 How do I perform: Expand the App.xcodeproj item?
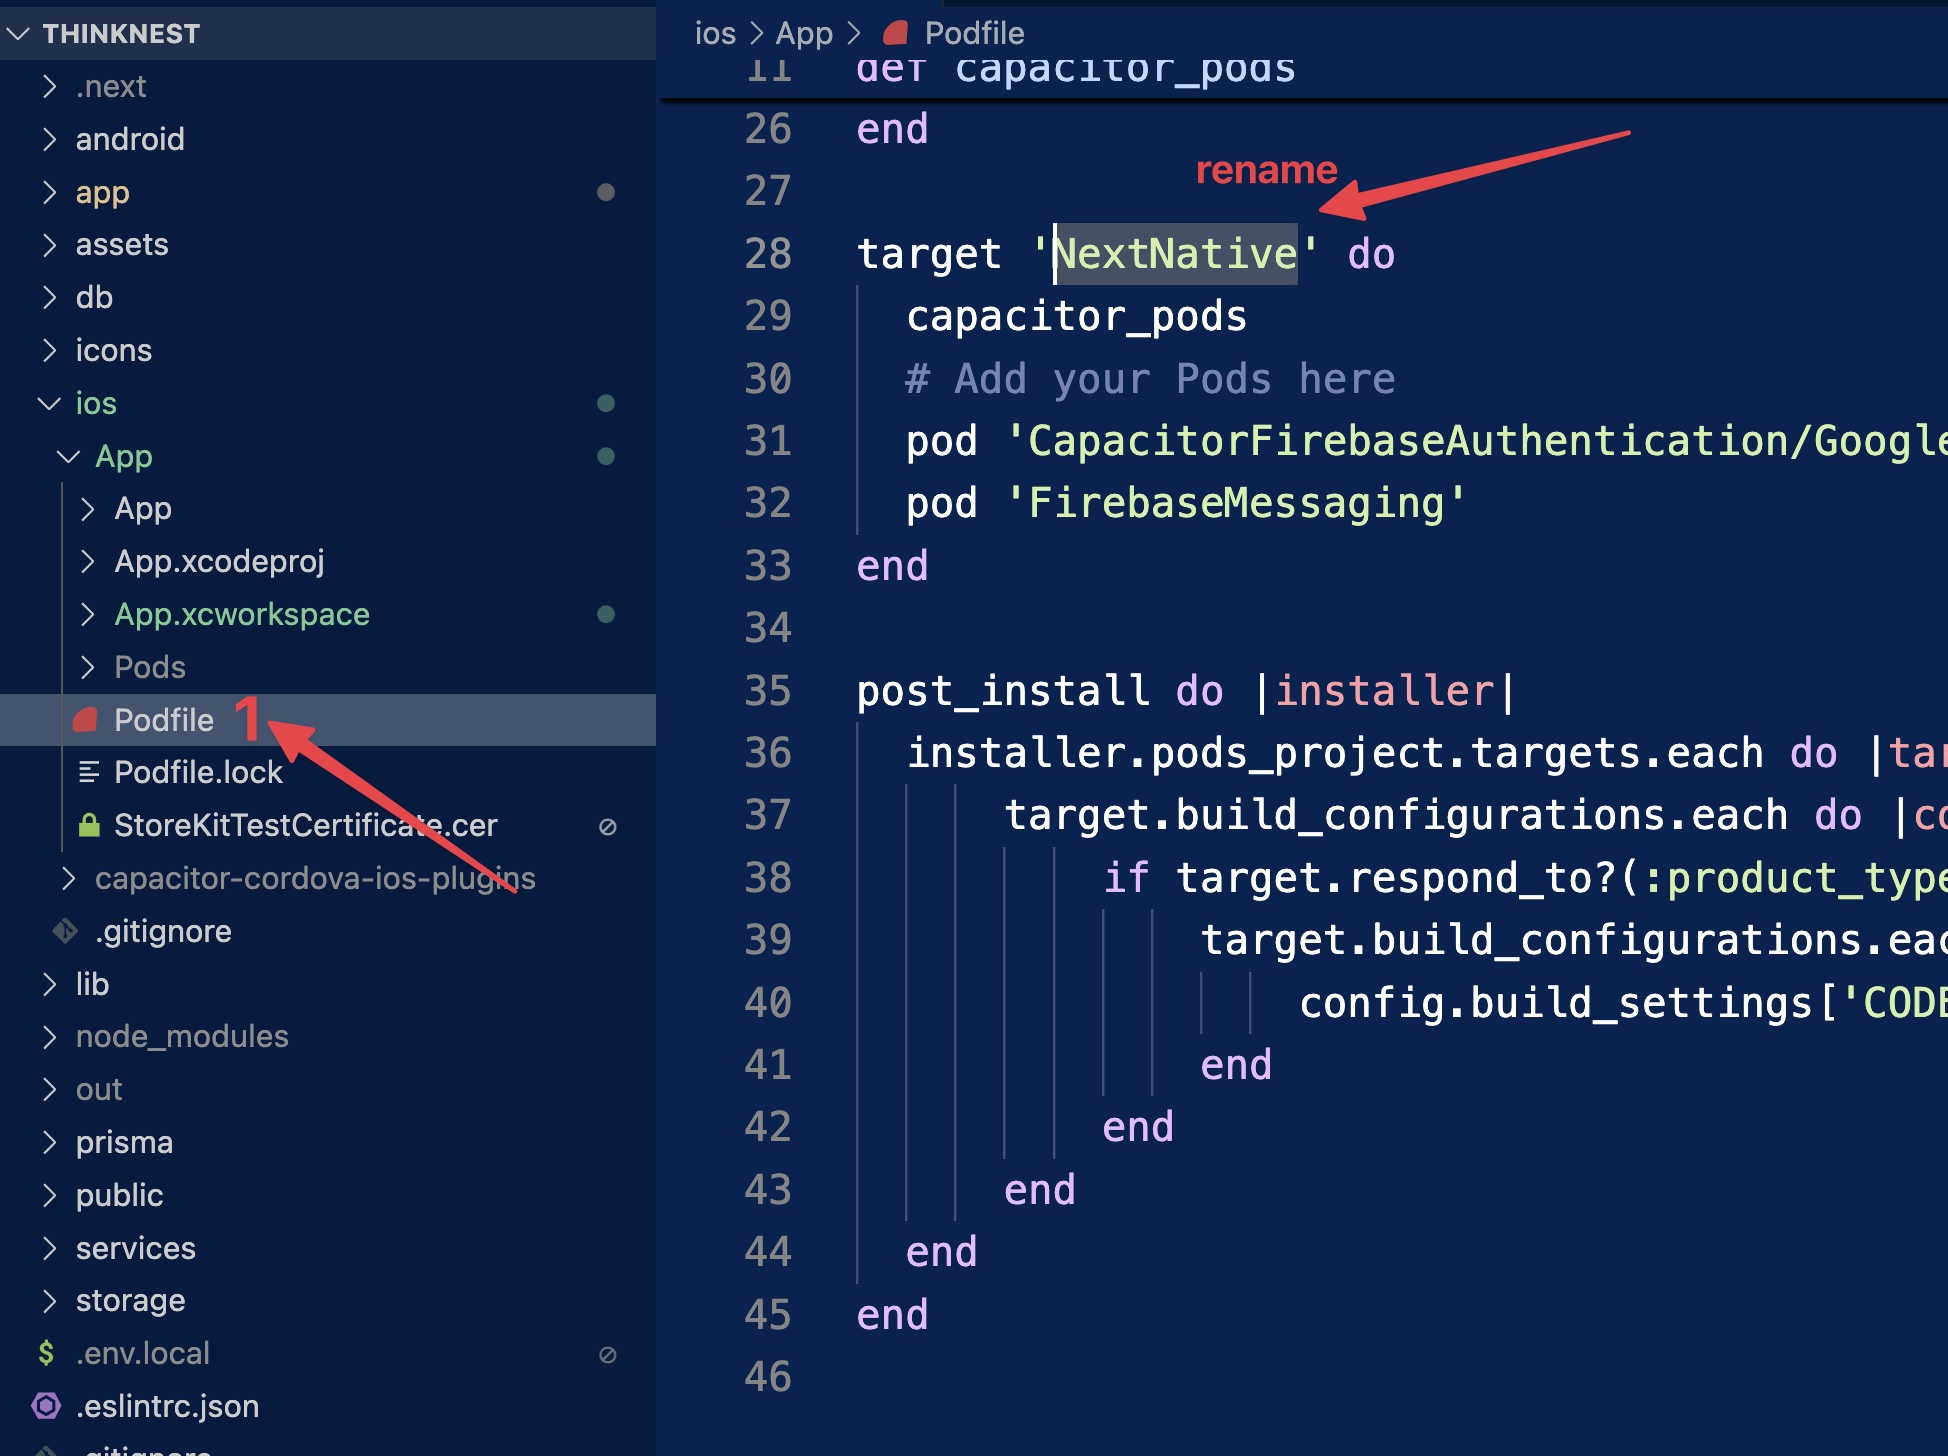[x=88, y=561]
